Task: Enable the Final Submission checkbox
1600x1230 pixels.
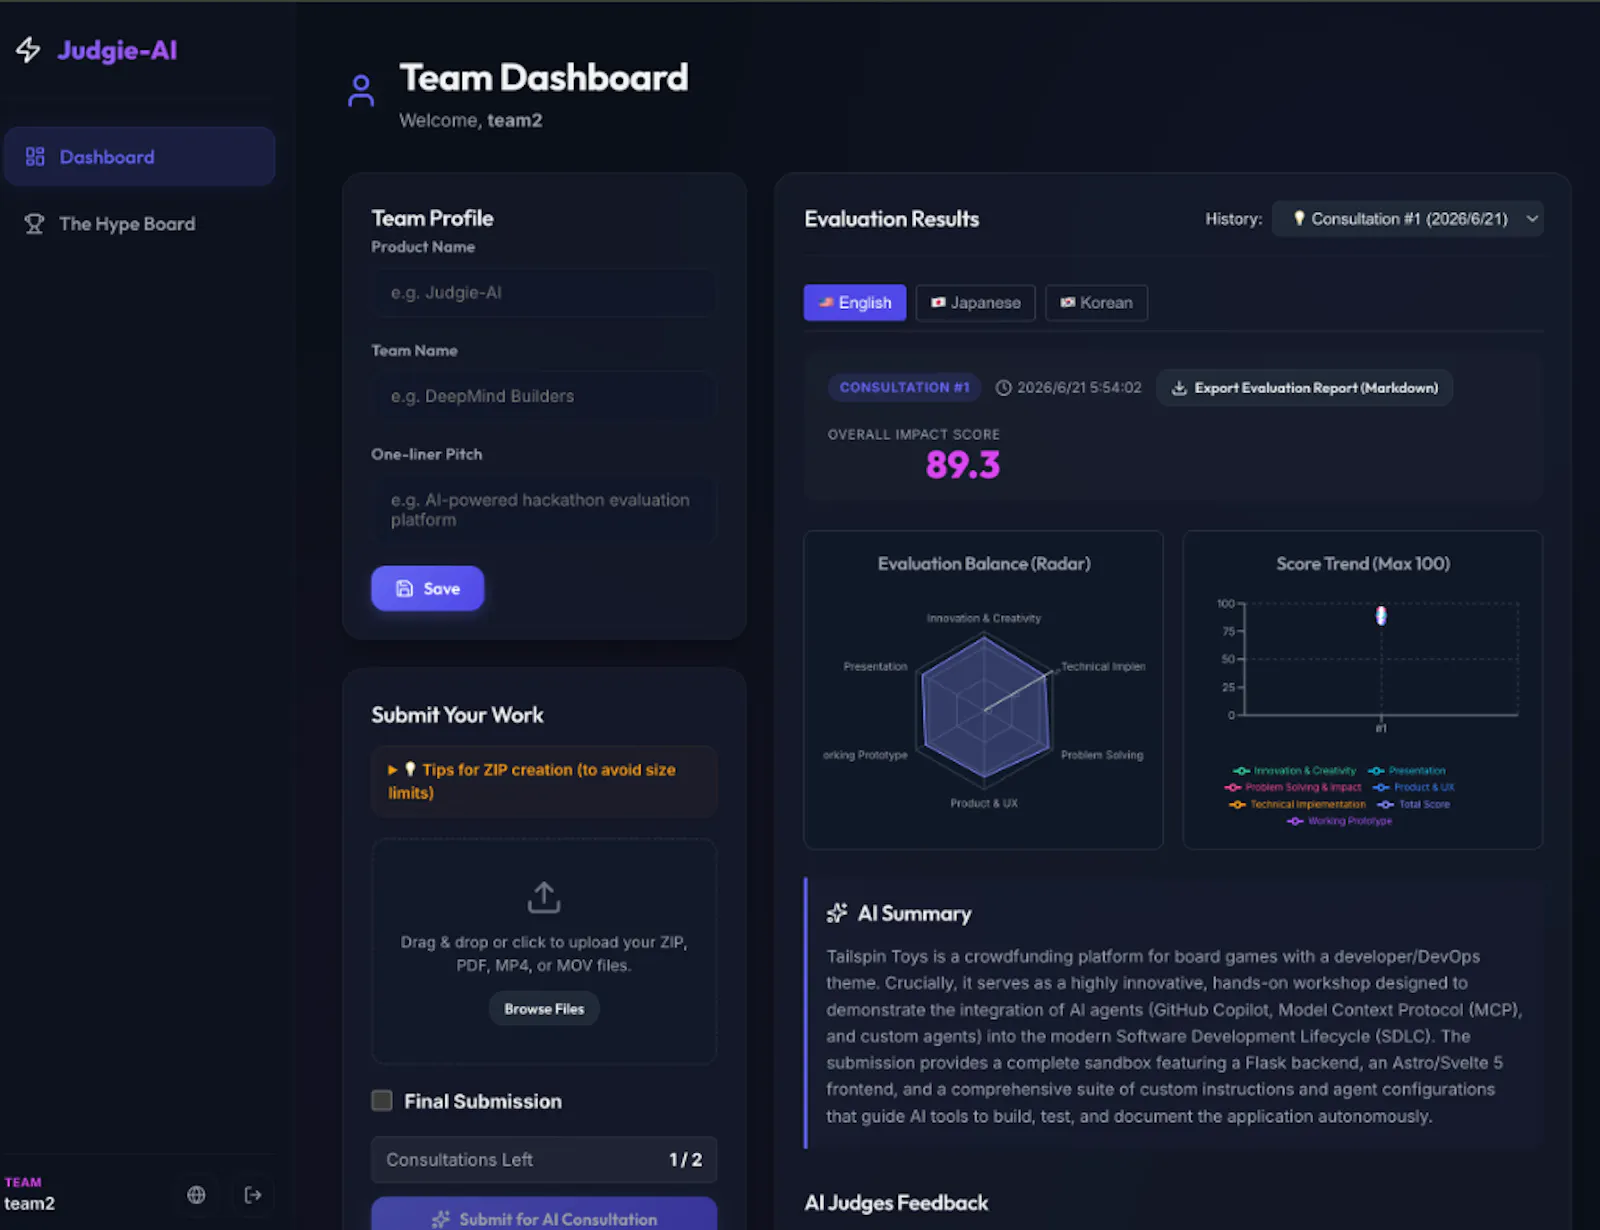Action: tap(382, 1101)
